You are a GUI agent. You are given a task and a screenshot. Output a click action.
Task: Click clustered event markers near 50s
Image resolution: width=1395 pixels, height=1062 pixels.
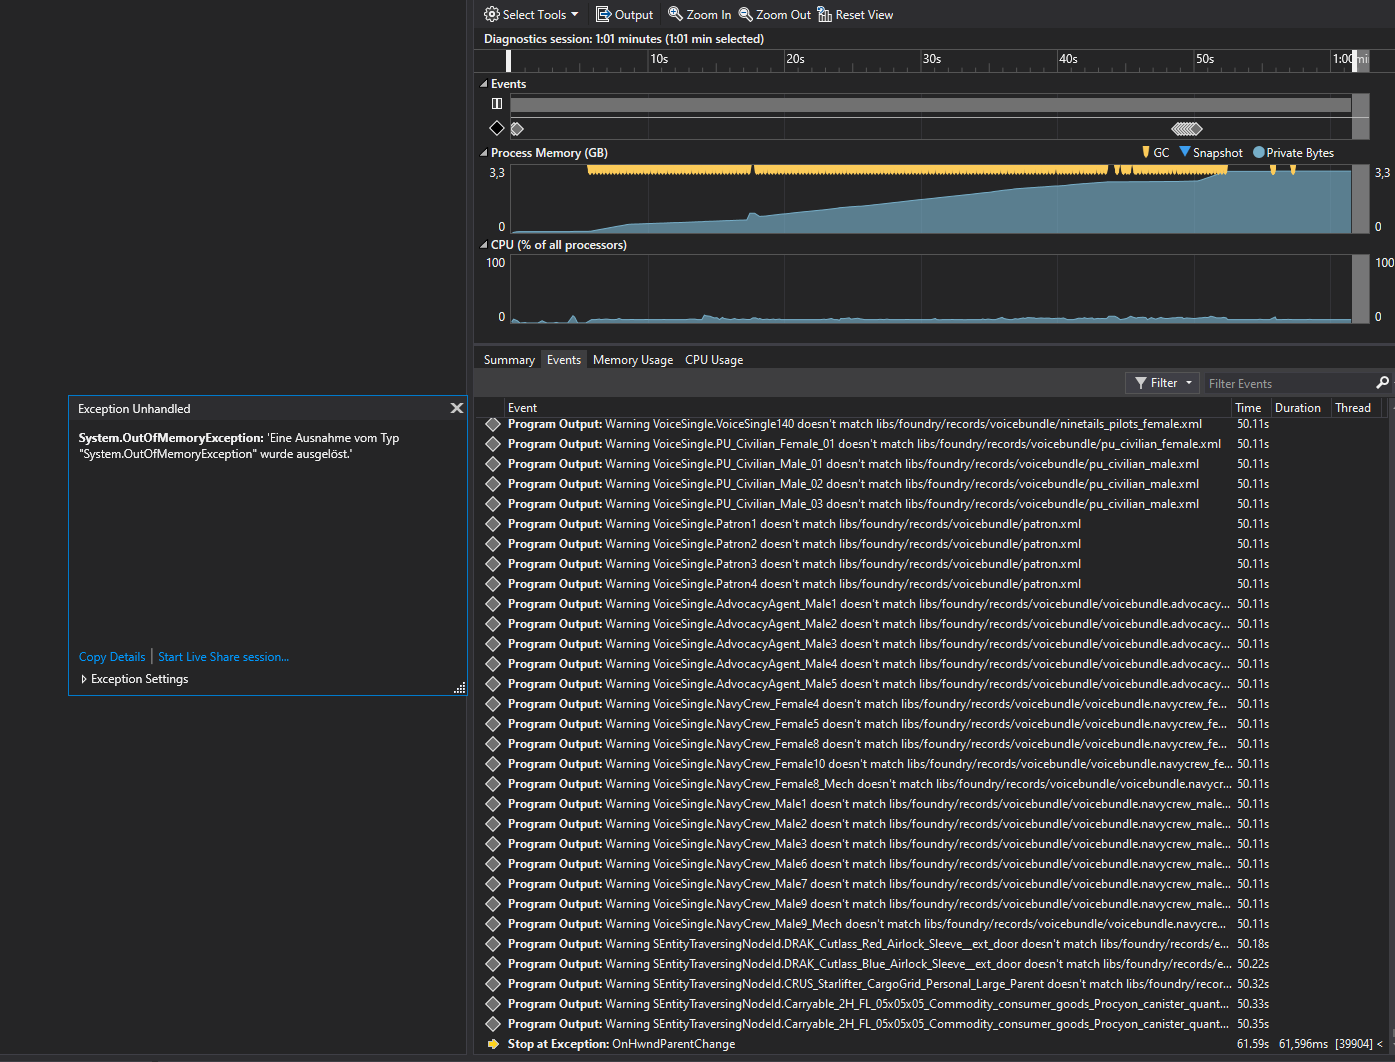point(1187,128)
